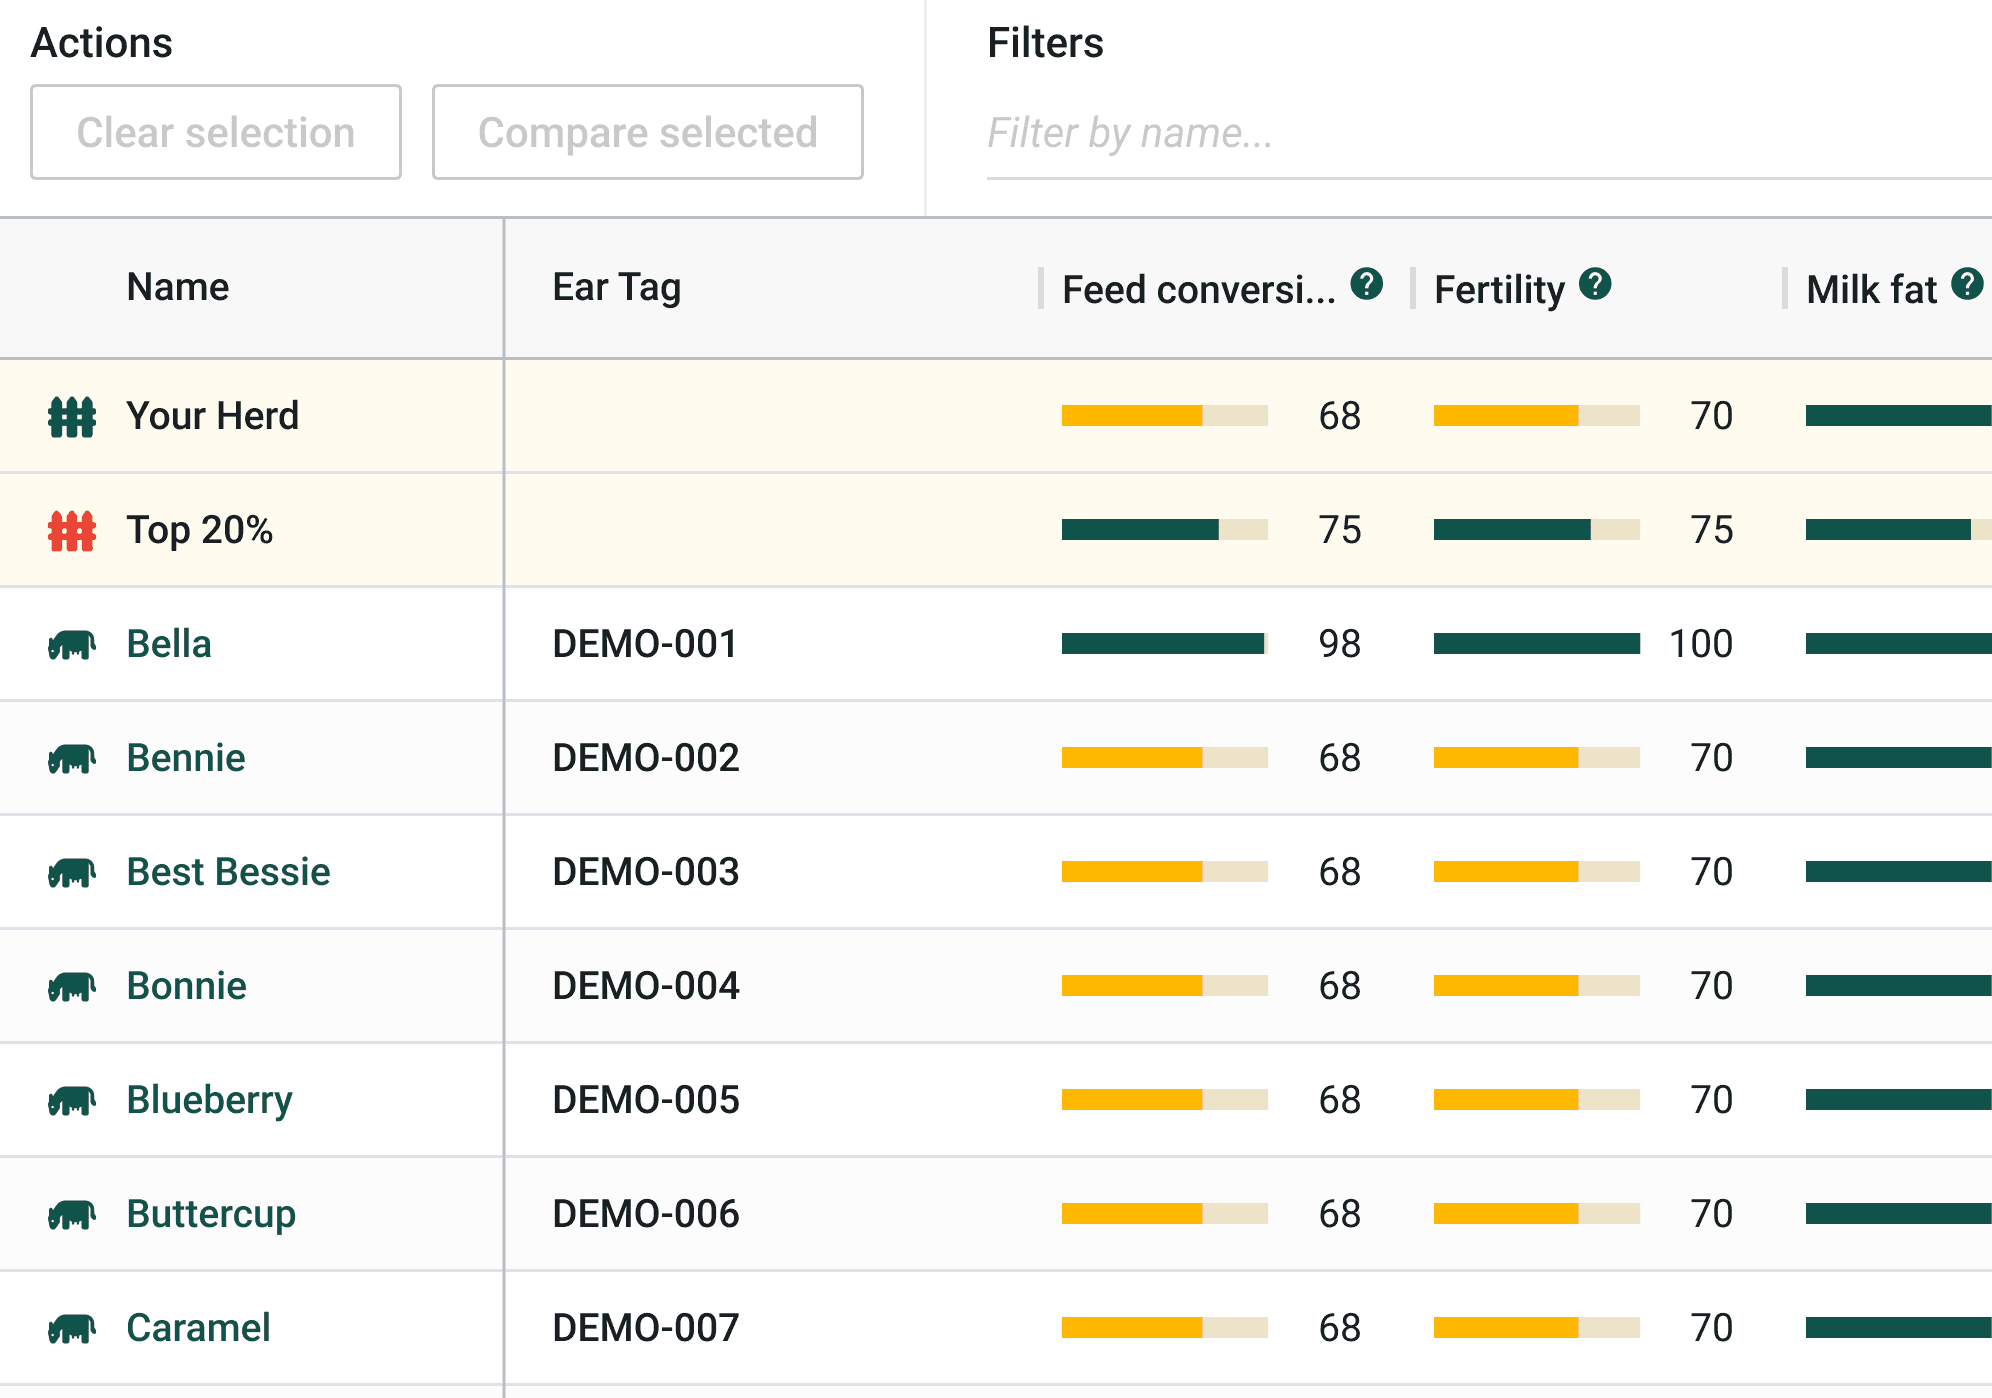Click the Fertility help question icon
This screenshot has width=1992, height=1398.
pyautogui.click(x=1595, y=285)
